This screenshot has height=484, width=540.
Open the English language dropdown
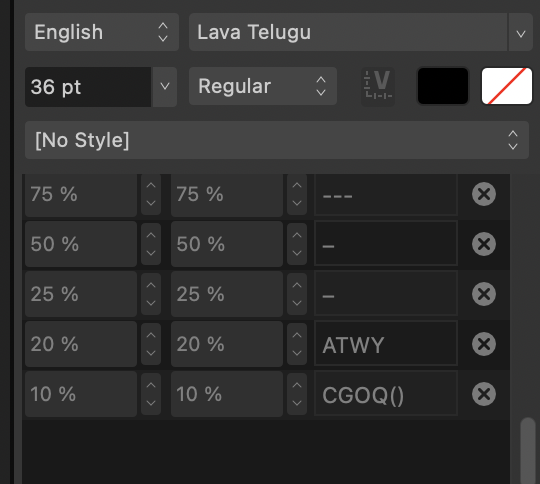tap(102, 32)
